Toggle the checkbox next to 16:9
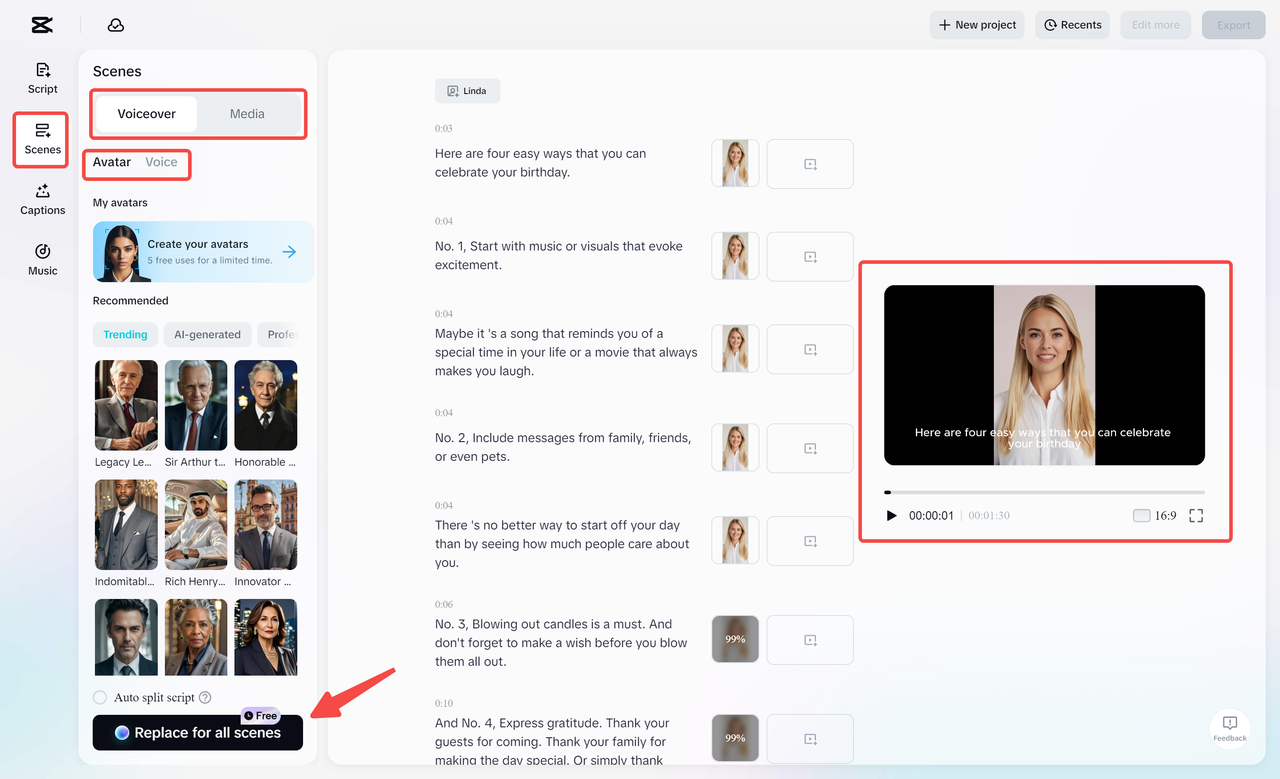1280x779 pixels. 1139,515
